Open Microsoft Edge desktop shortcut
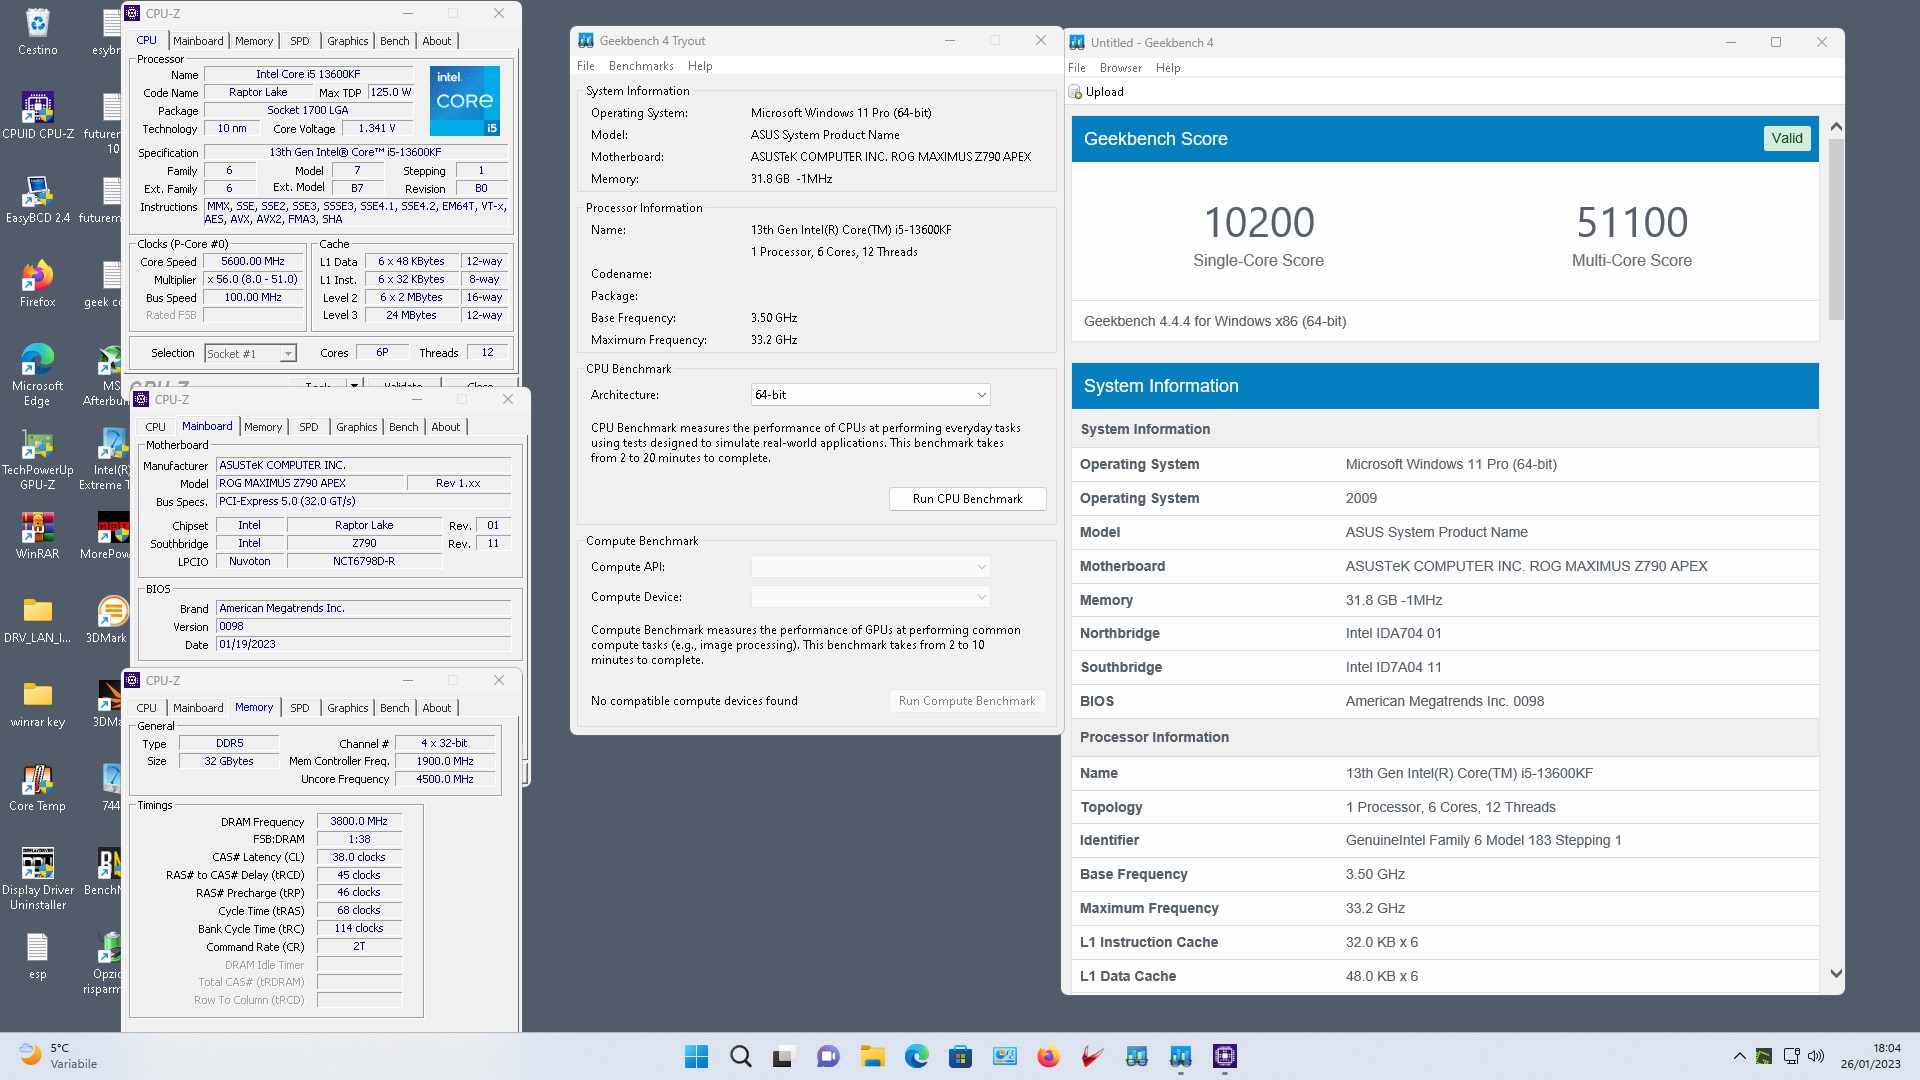Screen dimensions: 1920x1080 [x=37, y=374]
